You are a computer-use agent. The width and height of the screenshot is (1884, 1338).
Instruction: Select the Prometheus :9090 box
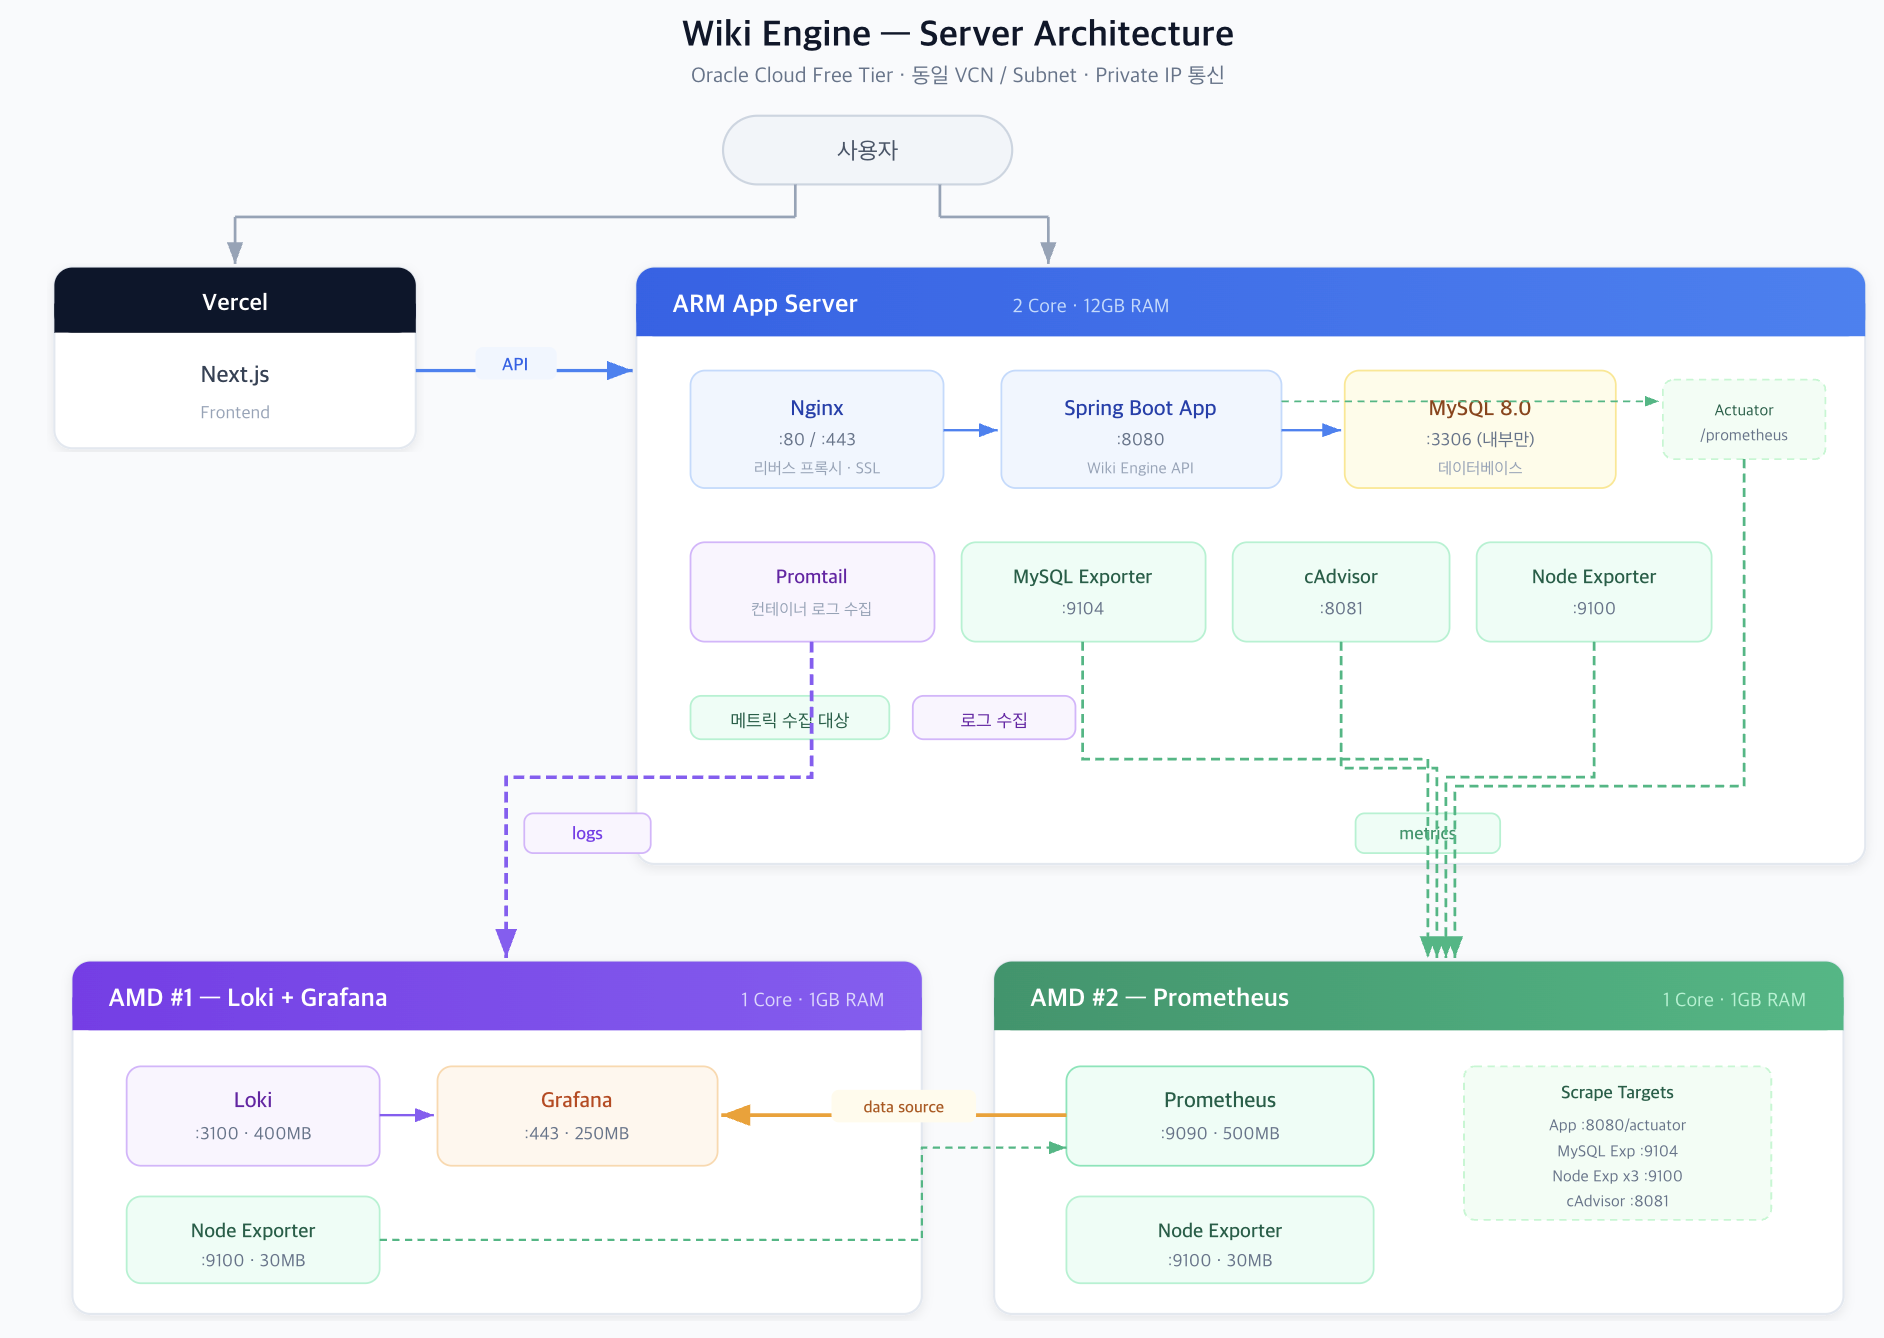tap(1219, 1115)
